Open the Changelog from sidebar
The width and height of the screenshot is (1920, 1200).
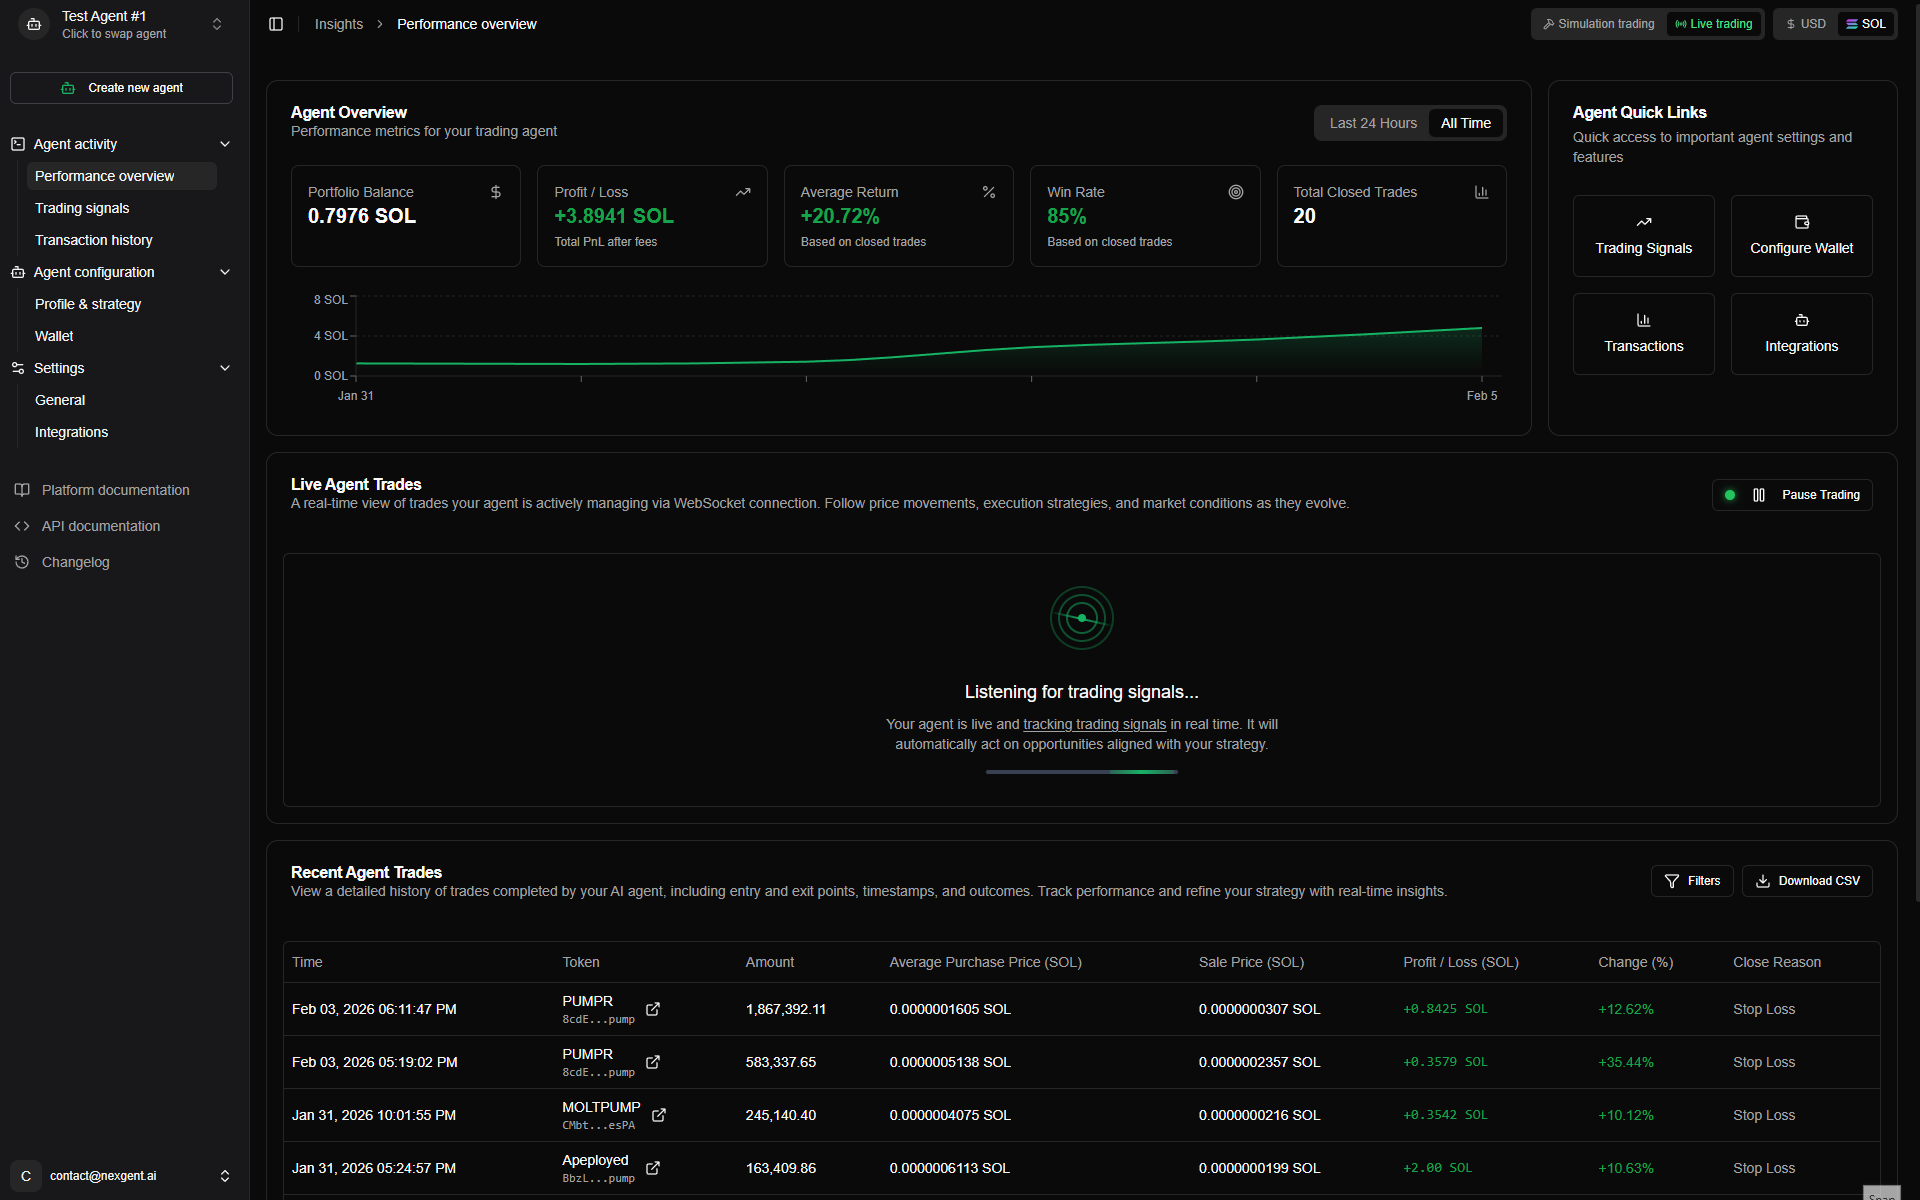[x=75, y=561]
